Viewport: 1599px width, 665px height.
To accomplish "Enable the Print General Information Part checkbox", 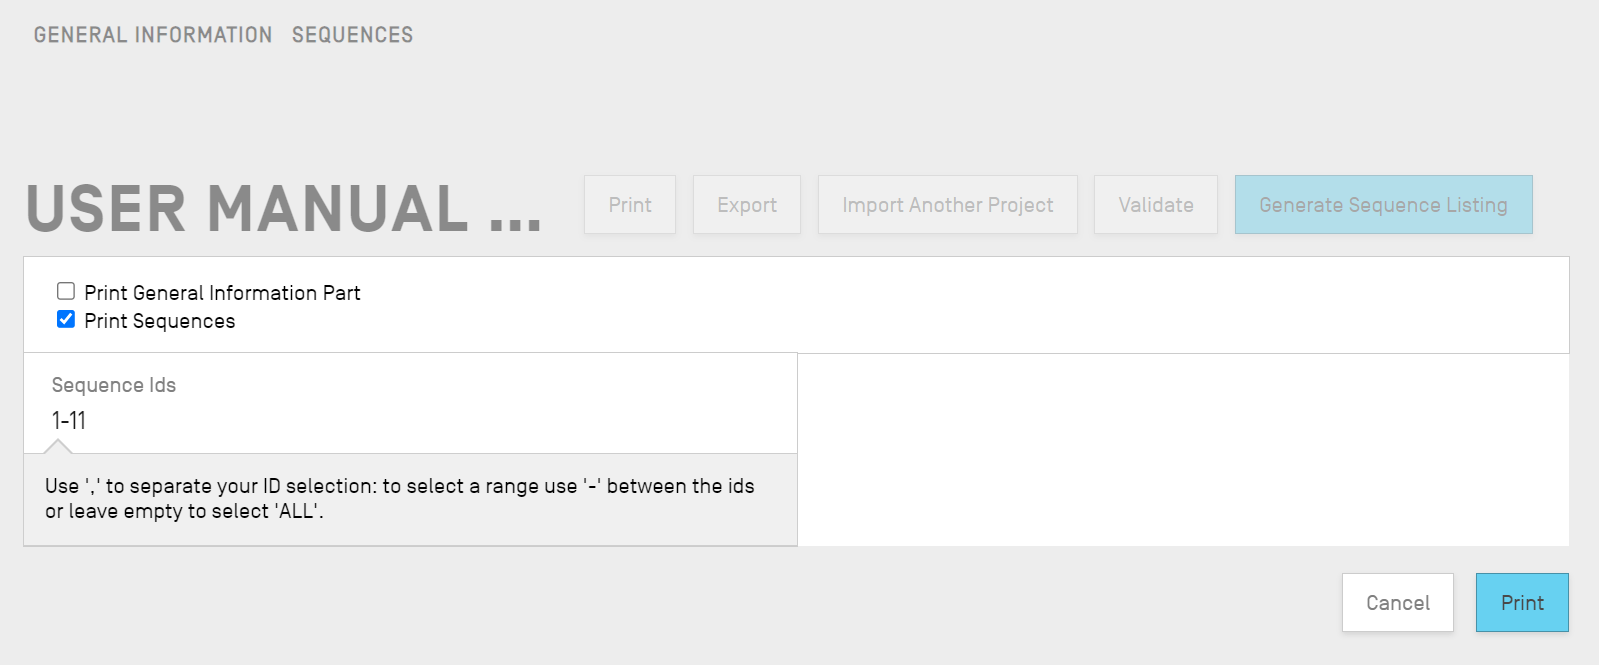I will tap(66, 291).
